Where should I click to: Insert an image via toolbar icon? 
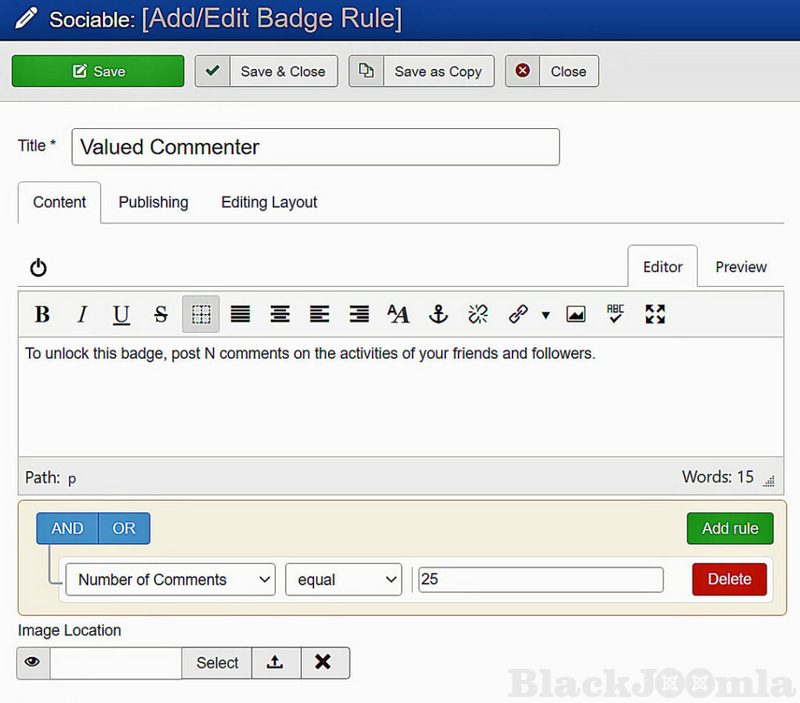(576, 315)
